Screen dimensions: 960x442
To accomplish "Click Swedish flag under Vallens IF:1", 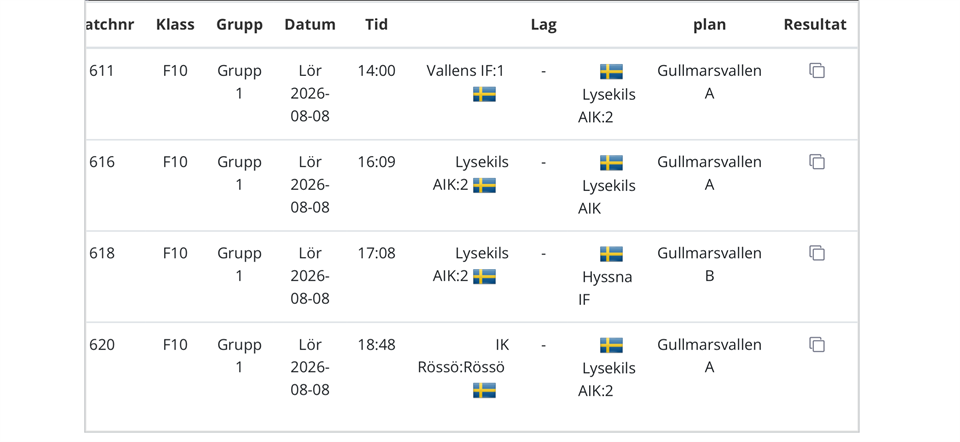I will coord(484,94).
